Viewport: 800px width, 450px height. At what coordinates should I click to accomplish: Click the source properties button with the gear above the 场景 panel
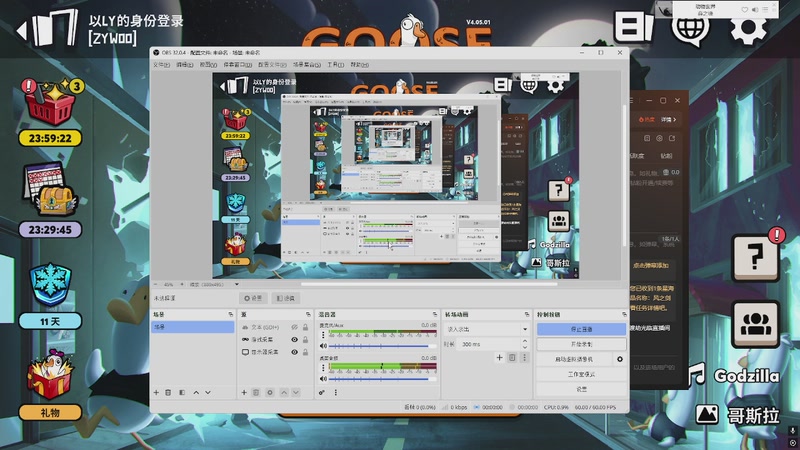pos(253,298)
